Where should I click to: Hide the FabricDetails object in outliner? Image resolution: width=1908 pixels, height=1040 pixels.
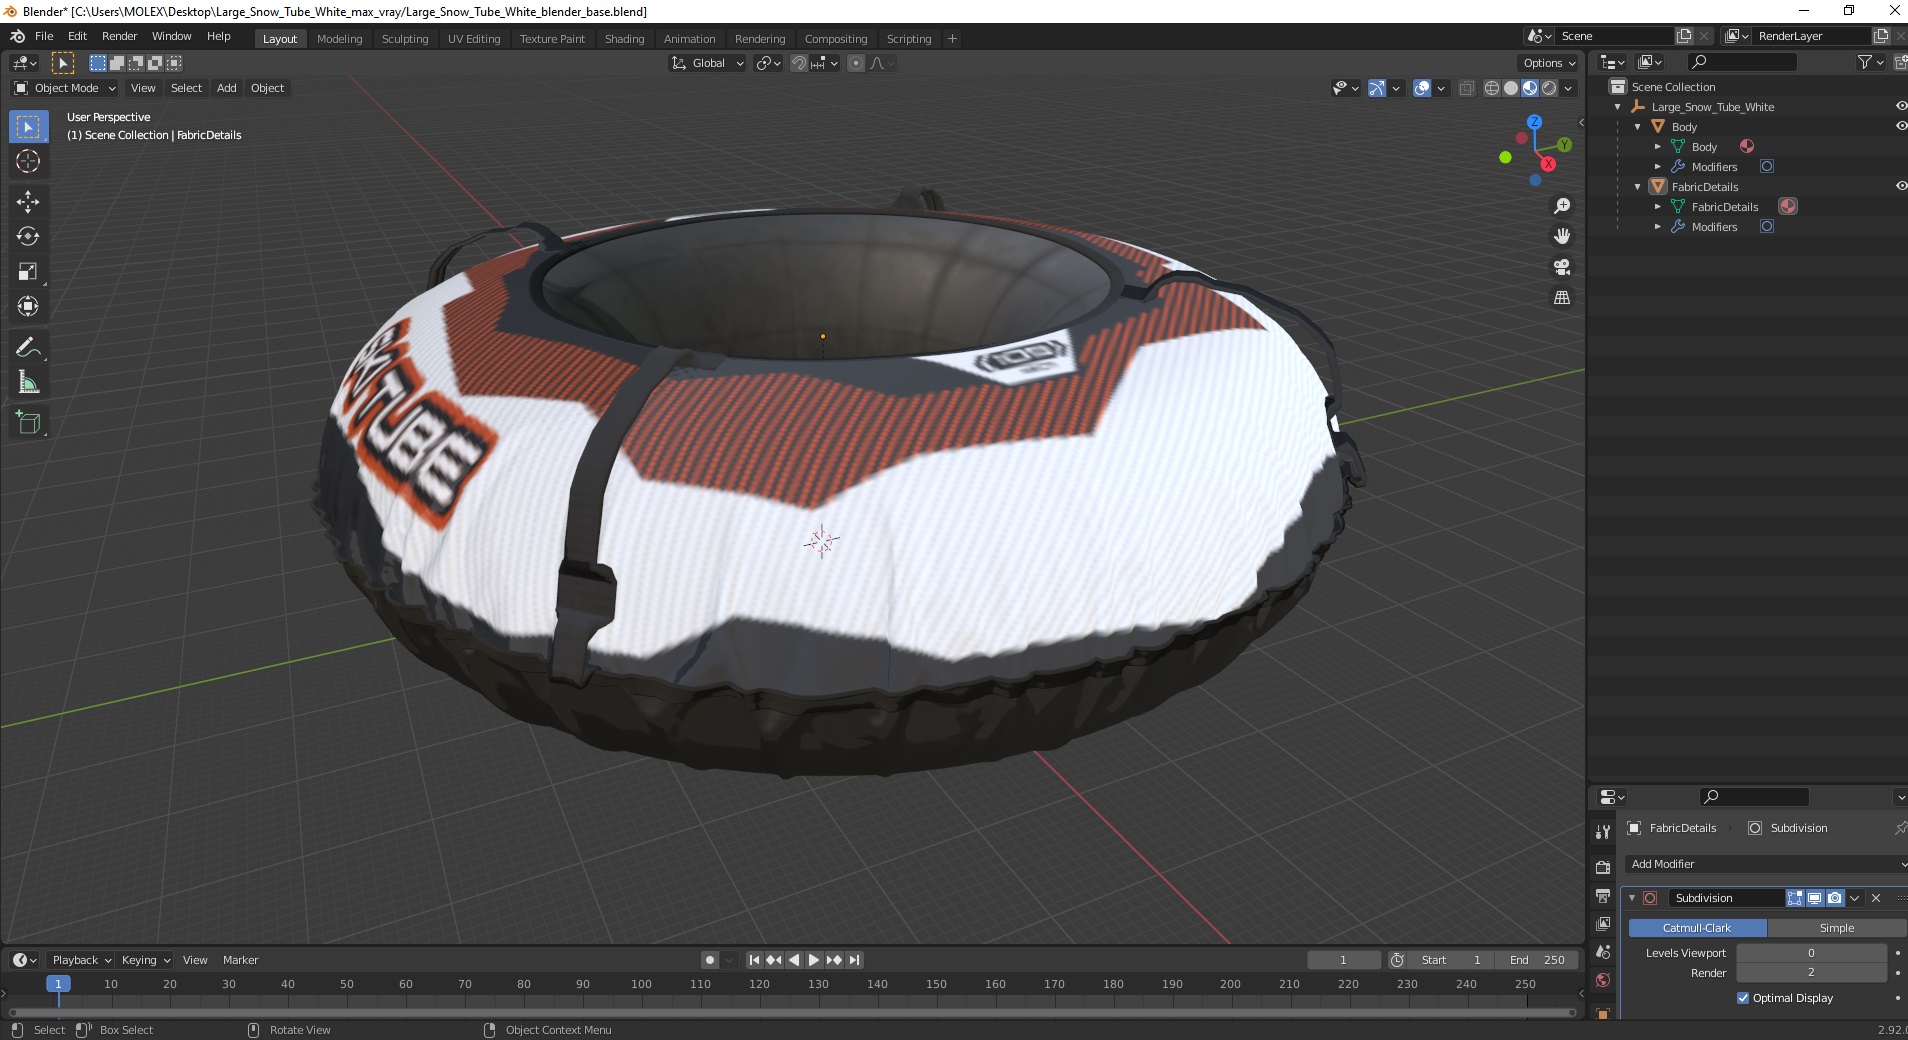(1901, 186)
